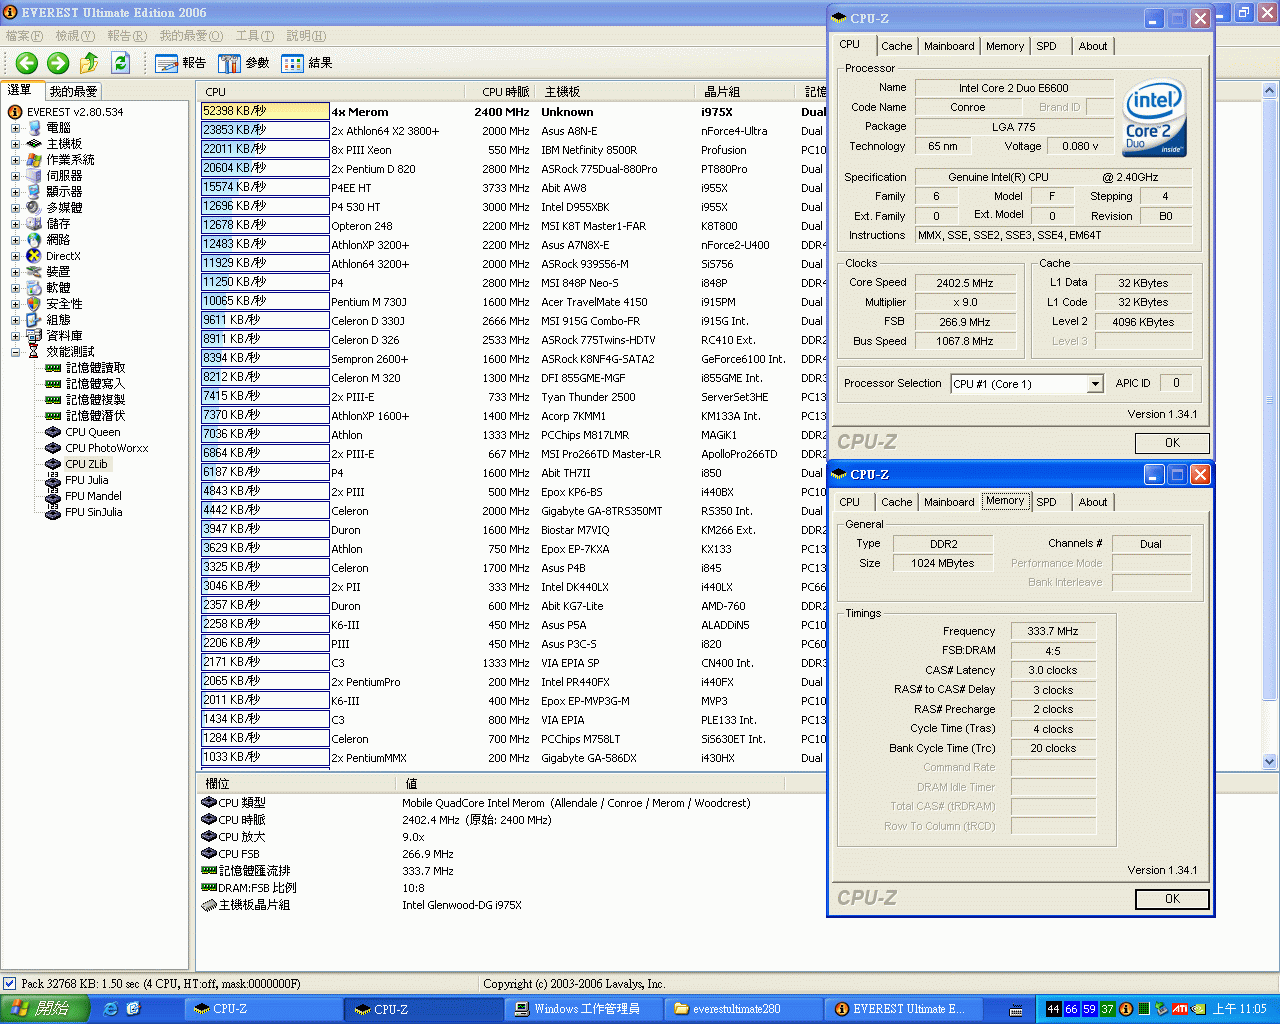Image resolution: width=1280 pixels, height=1024 pixels.
Task: Select the 52398 KB/秒 4x Merom result row
Action: 513,112
